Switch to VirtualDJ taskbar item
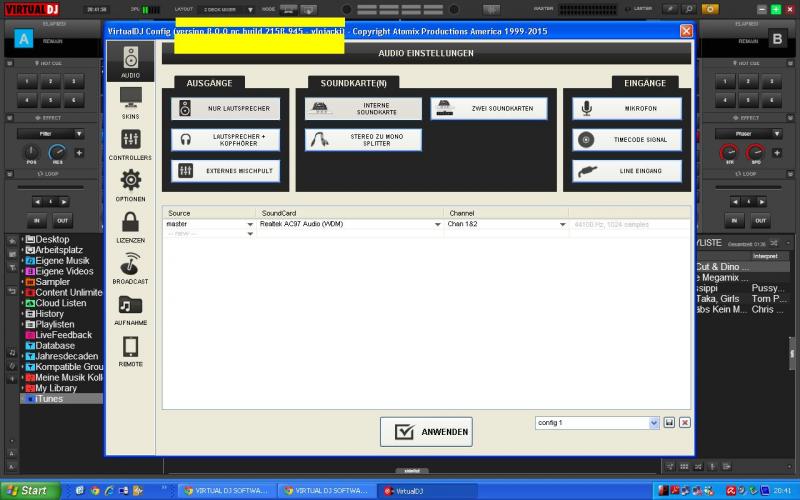The height and width of the screenshot is (500, 800). (426, 491)
